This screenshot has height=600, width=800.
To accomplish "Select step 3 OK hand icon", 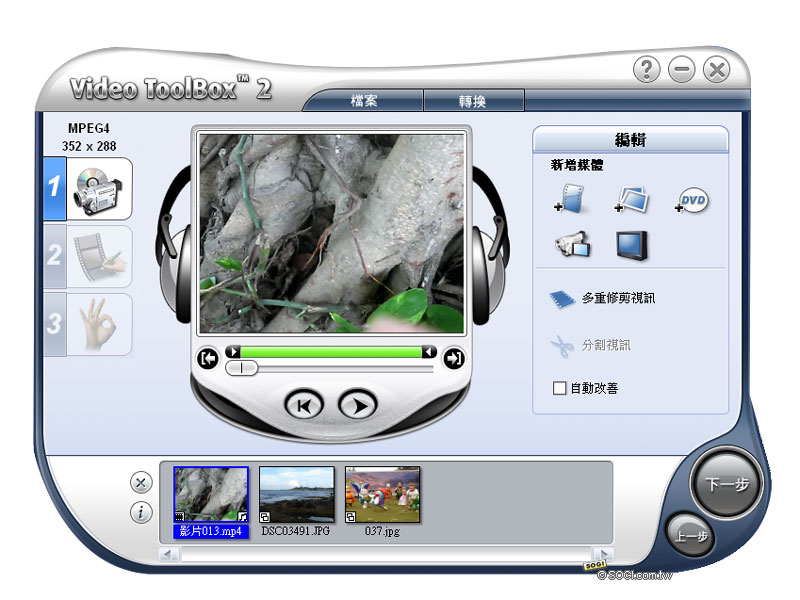I will click(x=99, y=324).
